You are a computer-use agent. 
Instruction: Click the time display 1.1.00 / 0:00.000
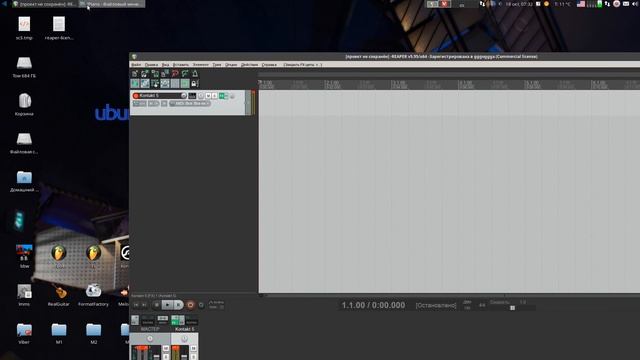tap(373, 305)
